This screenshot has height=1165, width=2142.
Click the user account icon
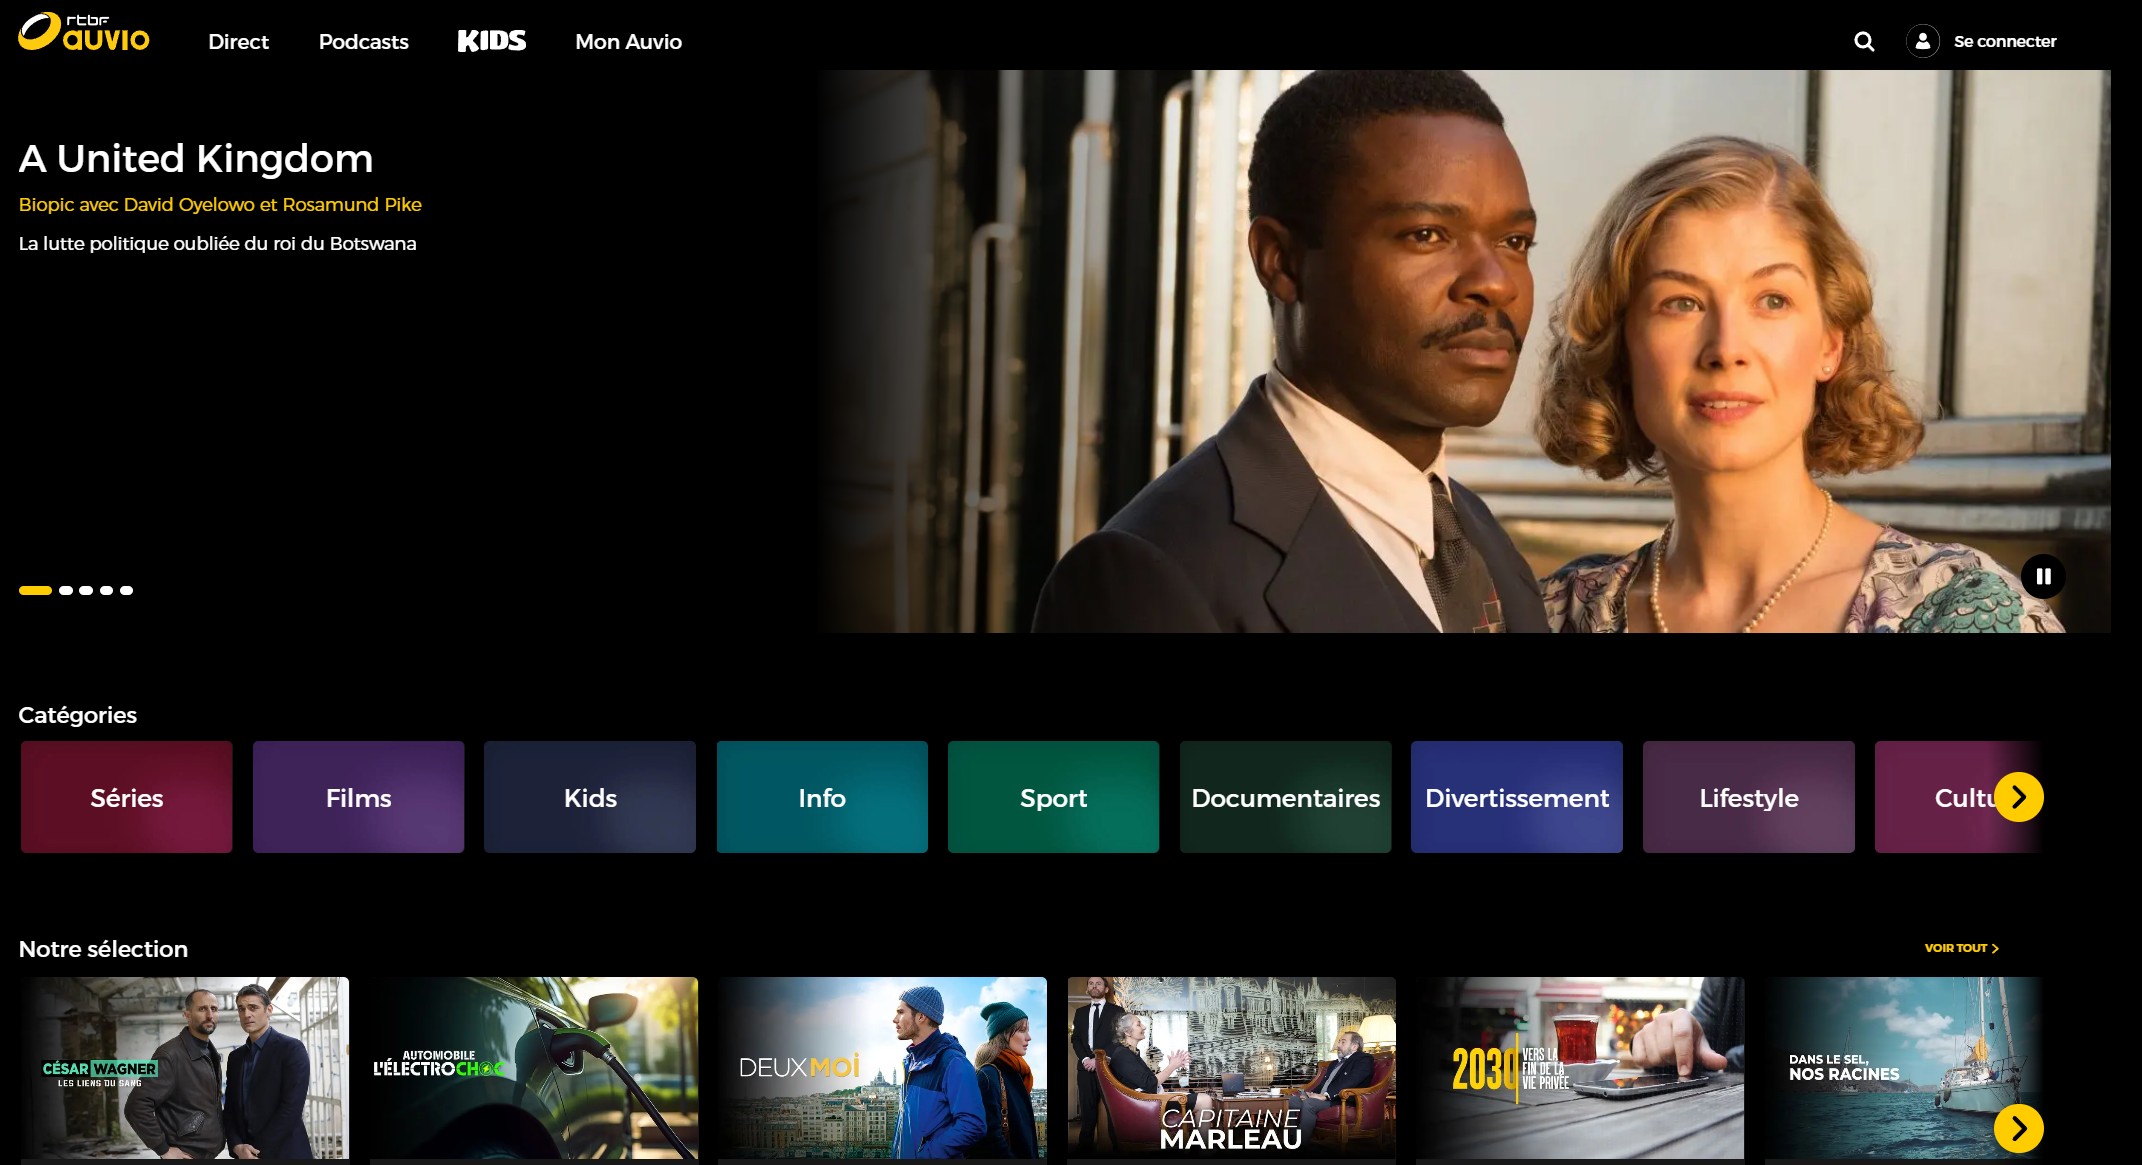pyautogui.click(x=1922, y=40)
